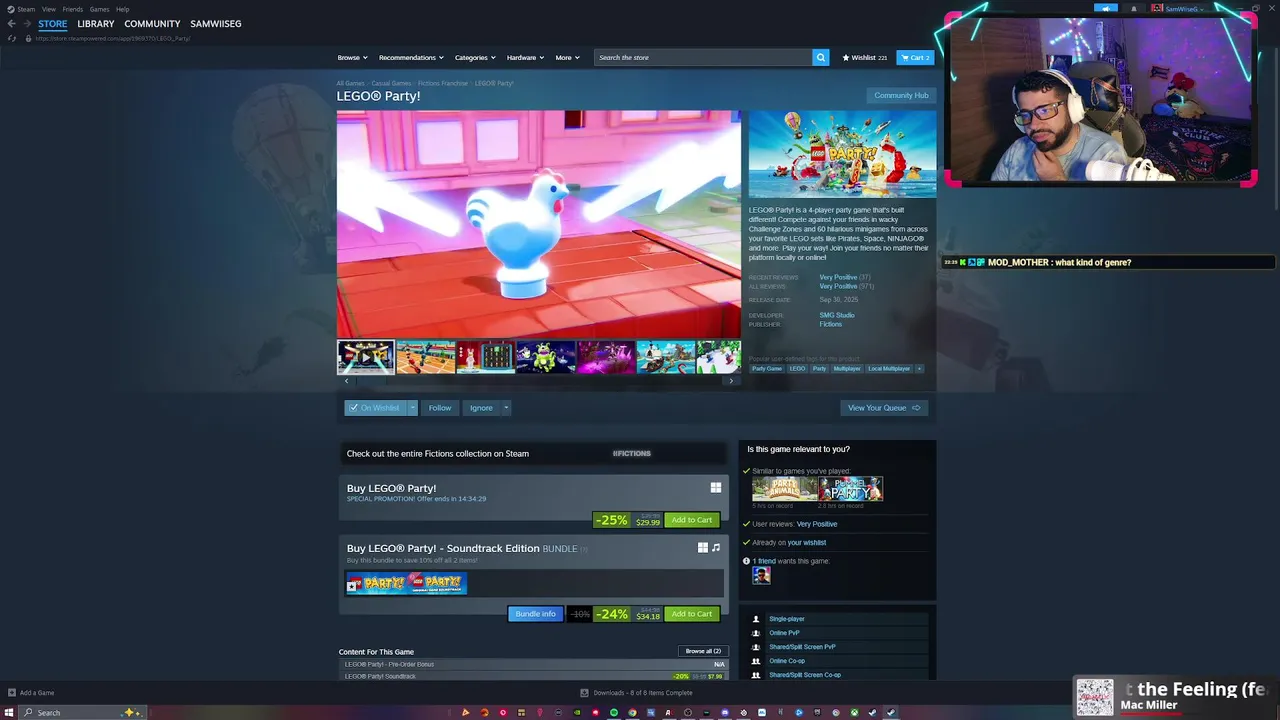Click the screenshot strip scrollbar handle
Image resolution: width=1280 pixels, height=720 pixels.
point(372,380)
